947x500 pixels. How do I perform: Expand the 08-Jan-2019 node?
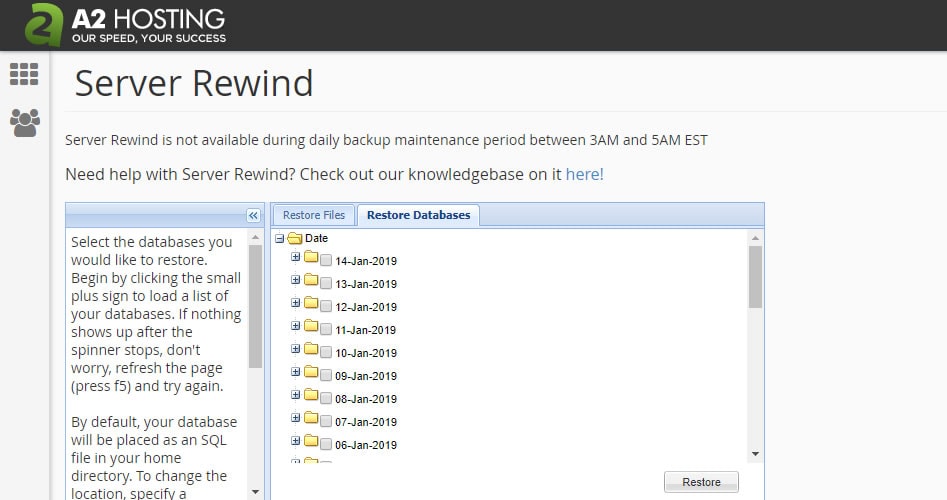295,395
